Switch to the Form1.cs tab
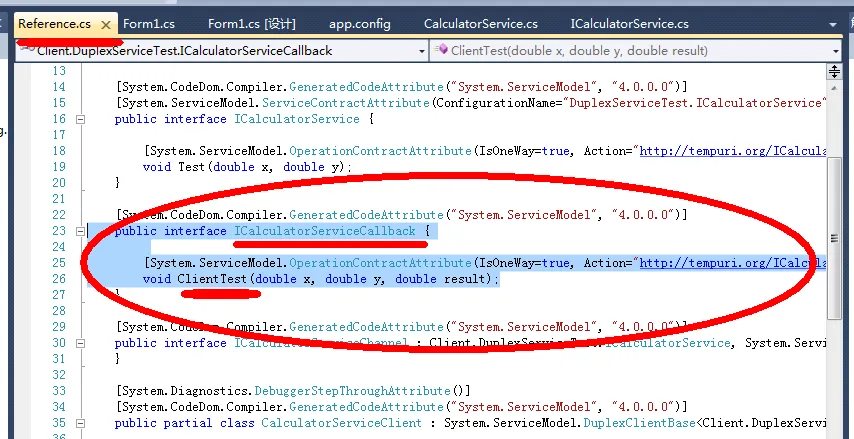The image size is (854, 439). pyautogui.click(x=150, y=23)
